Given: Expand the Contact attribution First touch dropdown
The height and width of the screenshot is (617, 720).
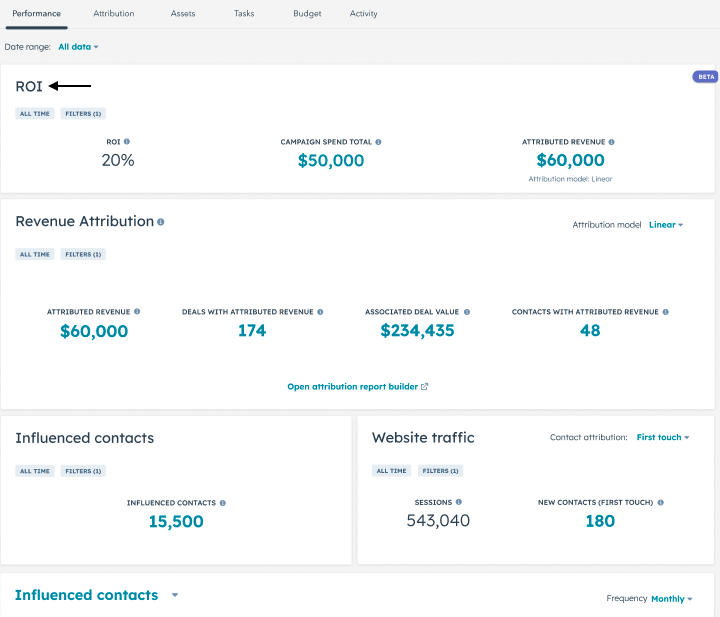Looking at the screenshot, I should click(663, 437).
